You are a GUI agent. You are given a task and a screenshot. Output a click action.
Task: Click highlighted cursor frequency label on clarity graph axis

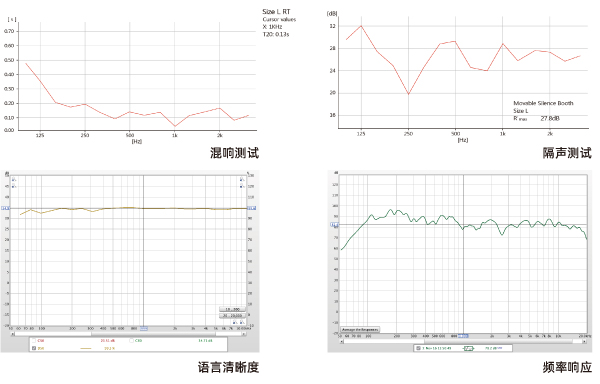pyautogui.click(x=143, y=329)
